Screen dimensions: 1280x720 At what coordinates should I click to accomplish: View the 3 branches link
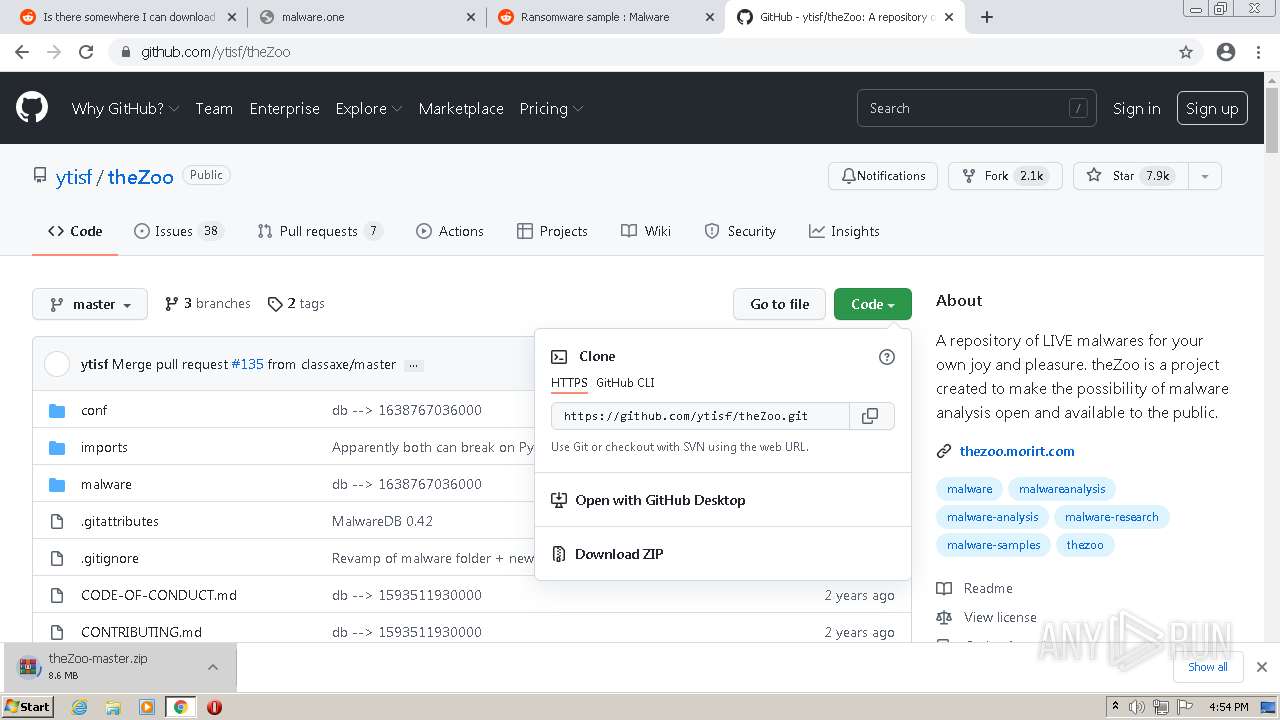208,304
